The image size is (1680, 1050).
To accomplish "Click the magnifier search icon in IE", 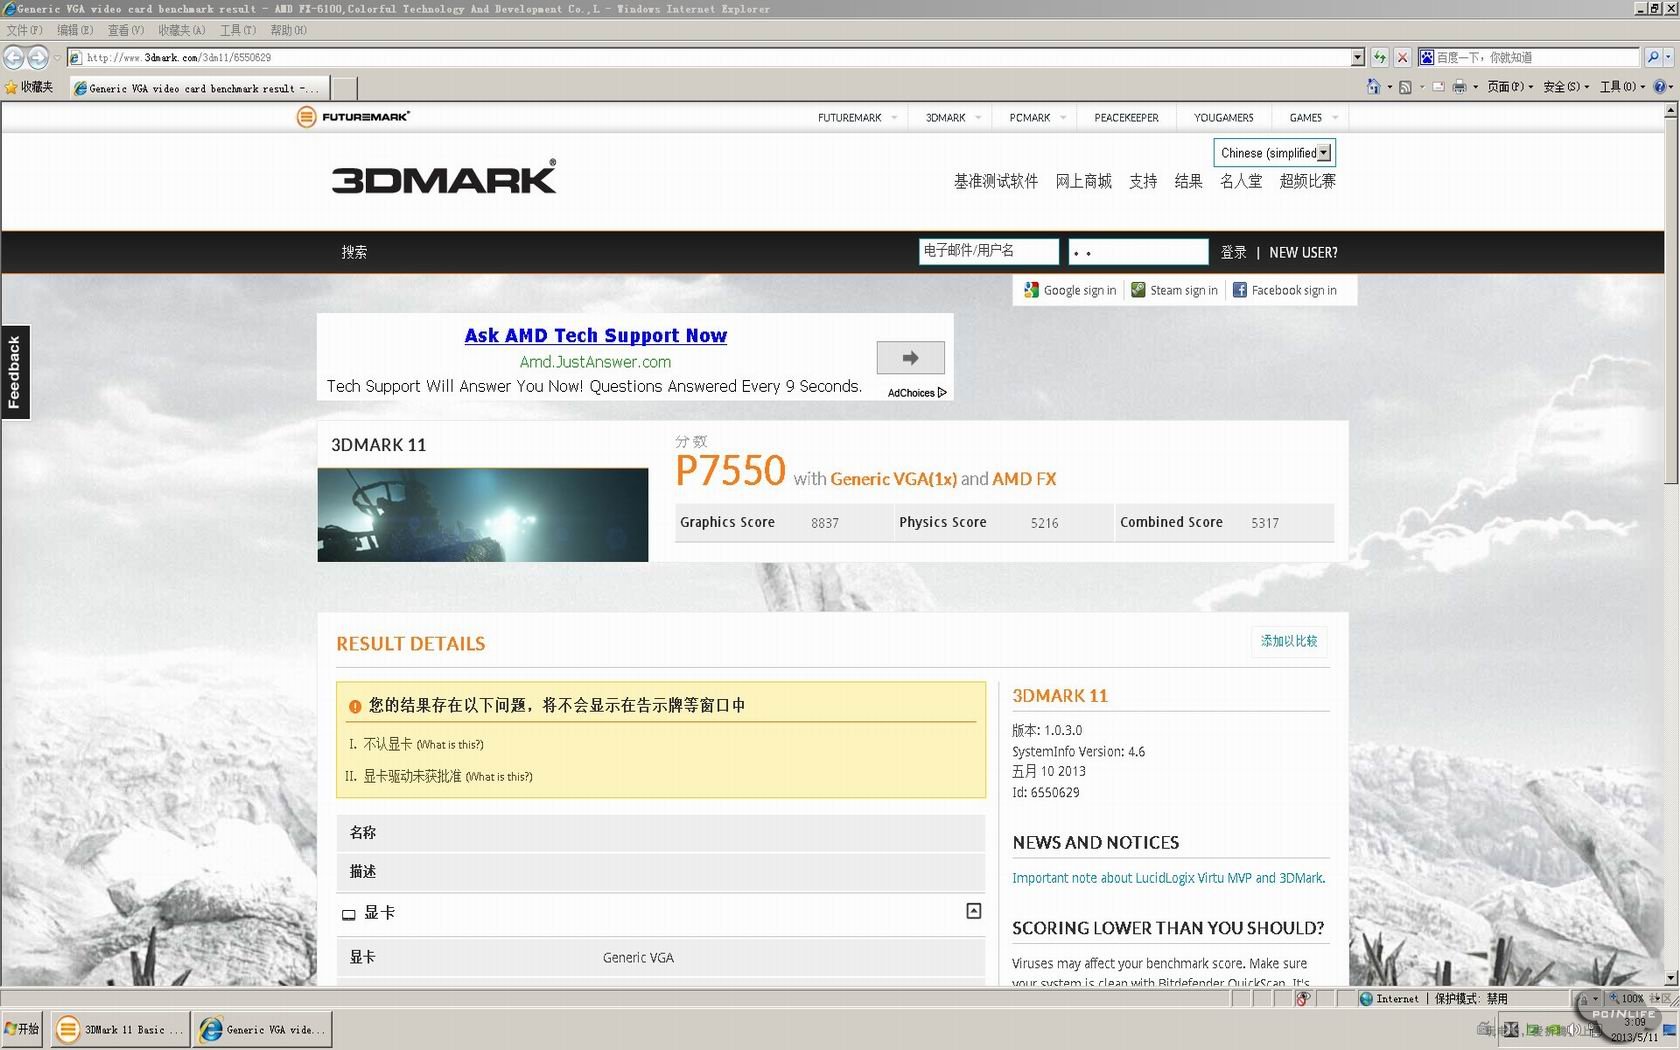I will pos(1653,57).
